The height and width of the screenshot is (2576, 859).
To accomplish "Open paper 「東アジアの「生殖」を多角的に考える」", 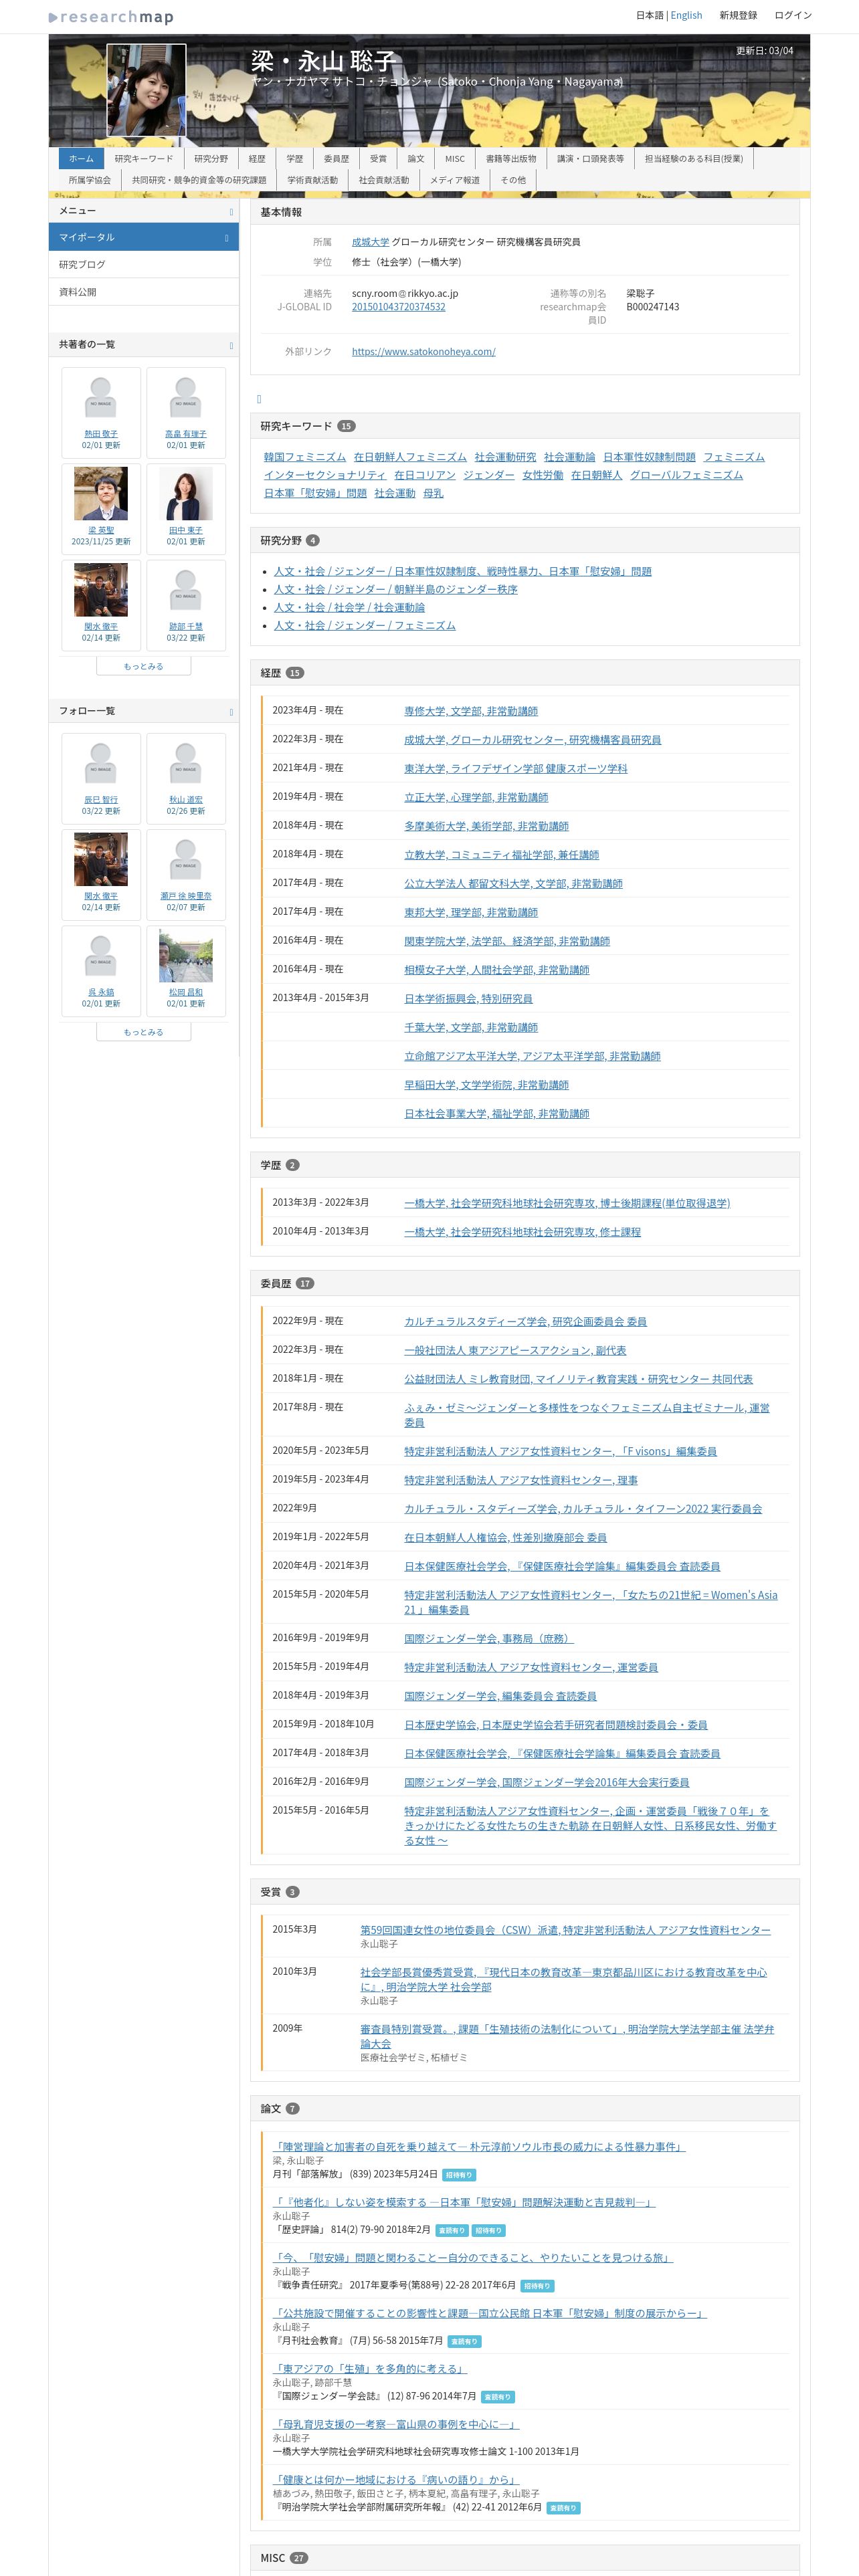I will coord(370,2368).
